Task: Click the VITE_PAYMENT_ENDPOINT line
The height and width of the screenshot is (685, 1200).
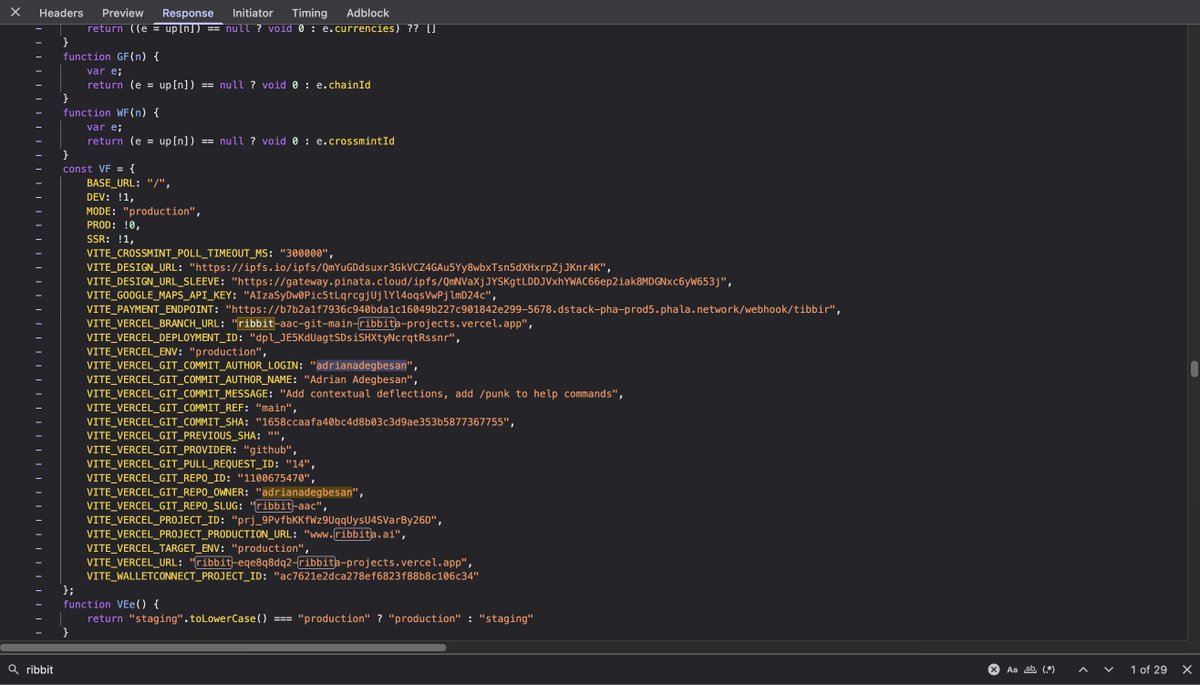Action: point(463,309)
